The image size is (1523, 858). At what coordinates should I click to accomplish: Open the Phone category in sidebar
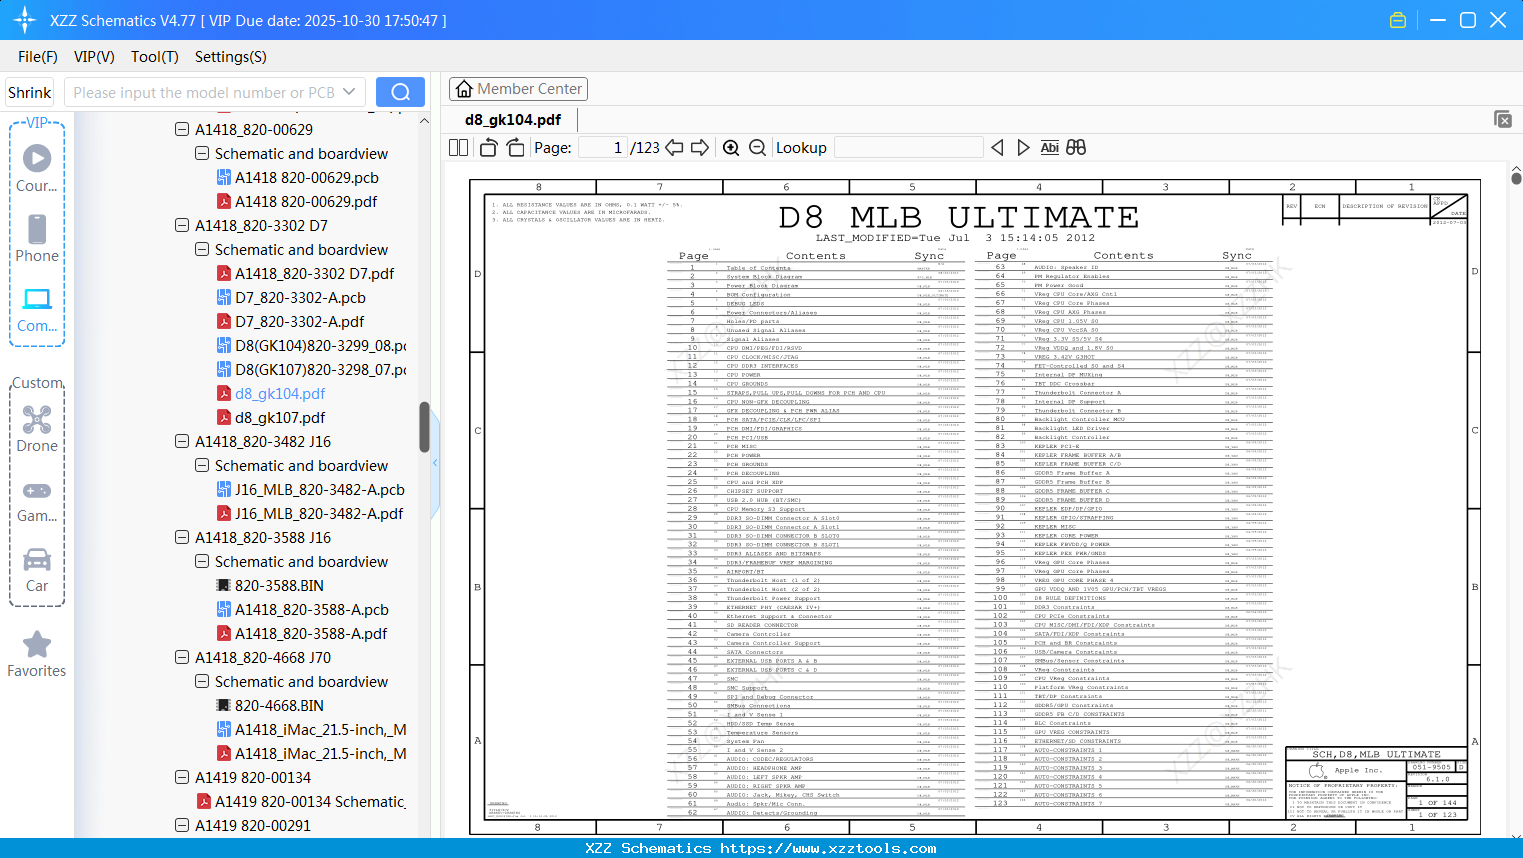[x=37, y=238]
